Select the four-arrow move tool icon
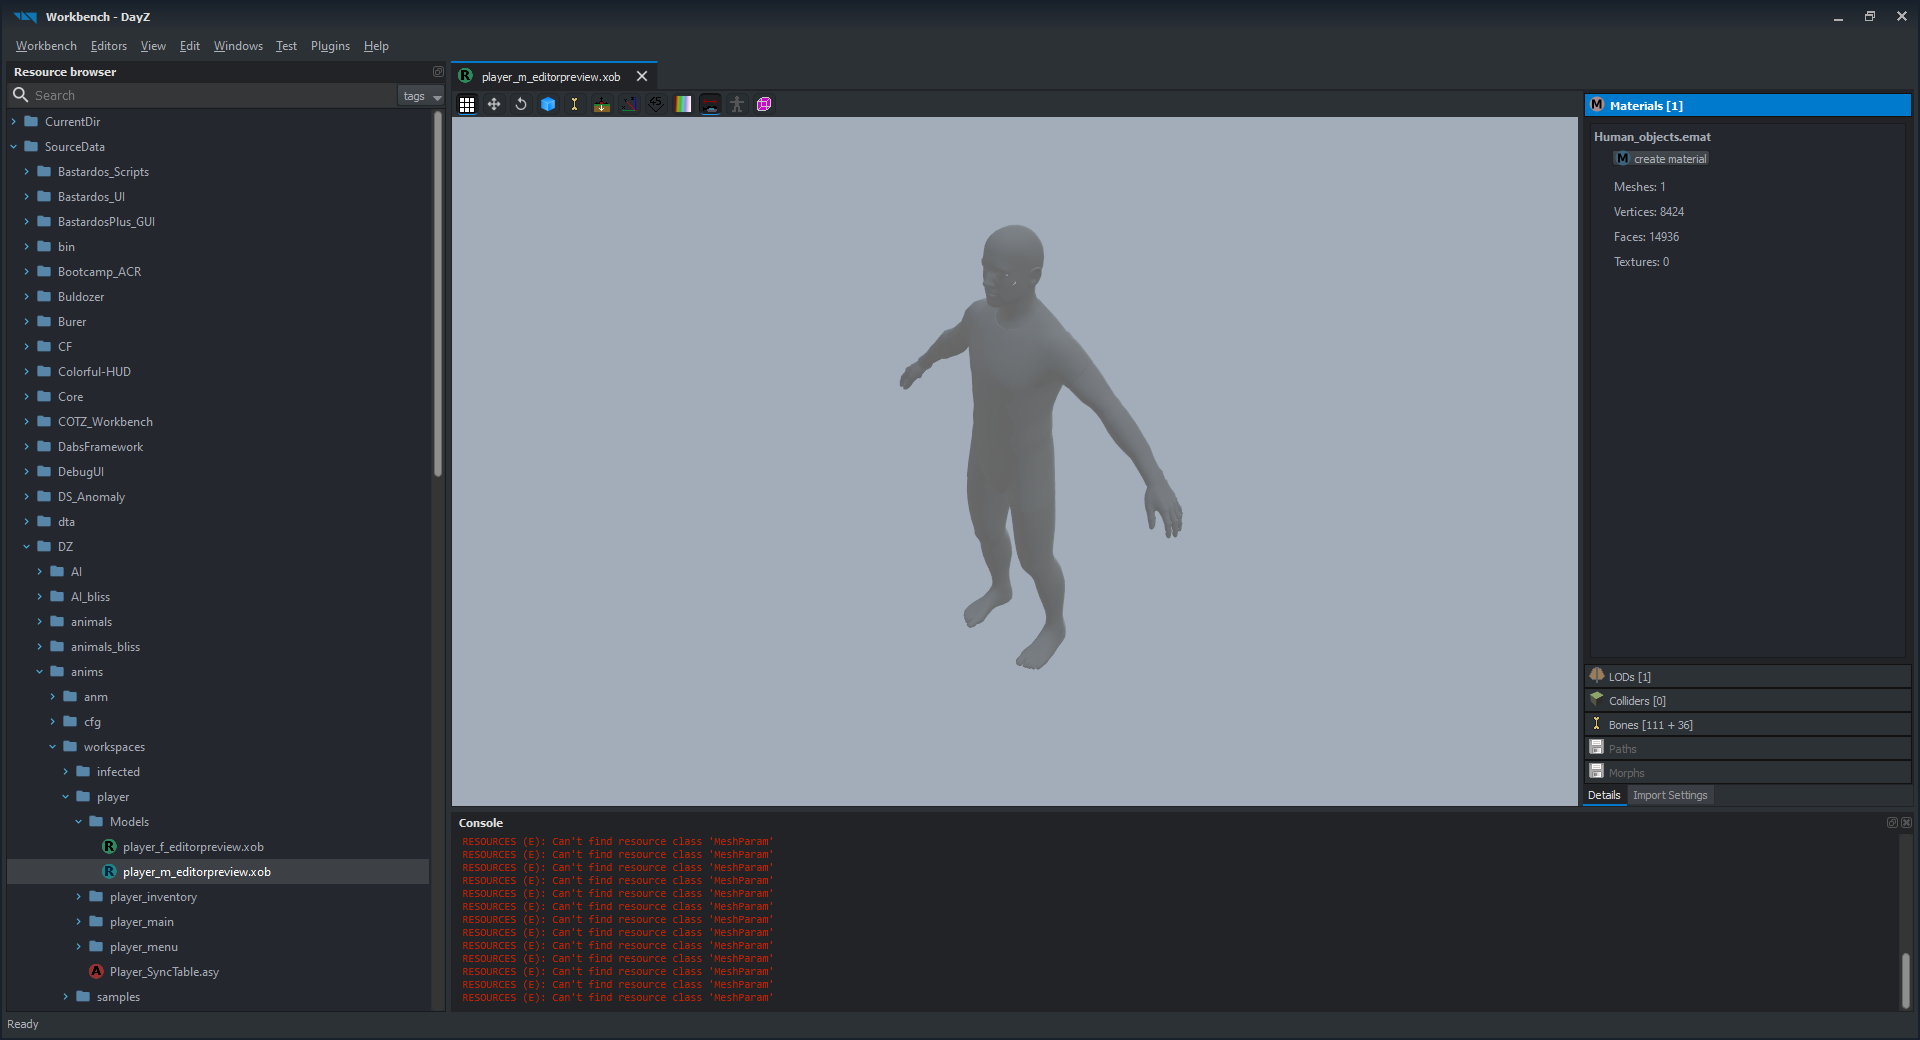 [494, 104]
